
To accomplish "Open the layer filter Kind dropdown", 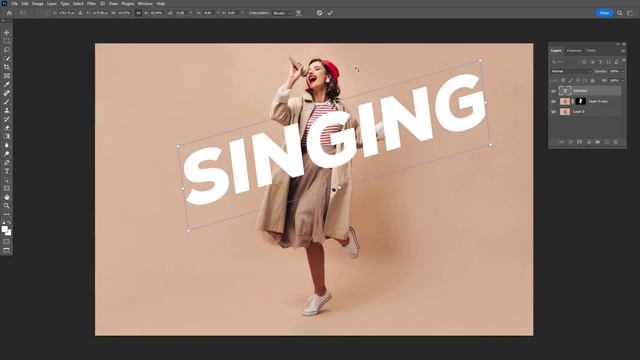I will tap(565, 62).
